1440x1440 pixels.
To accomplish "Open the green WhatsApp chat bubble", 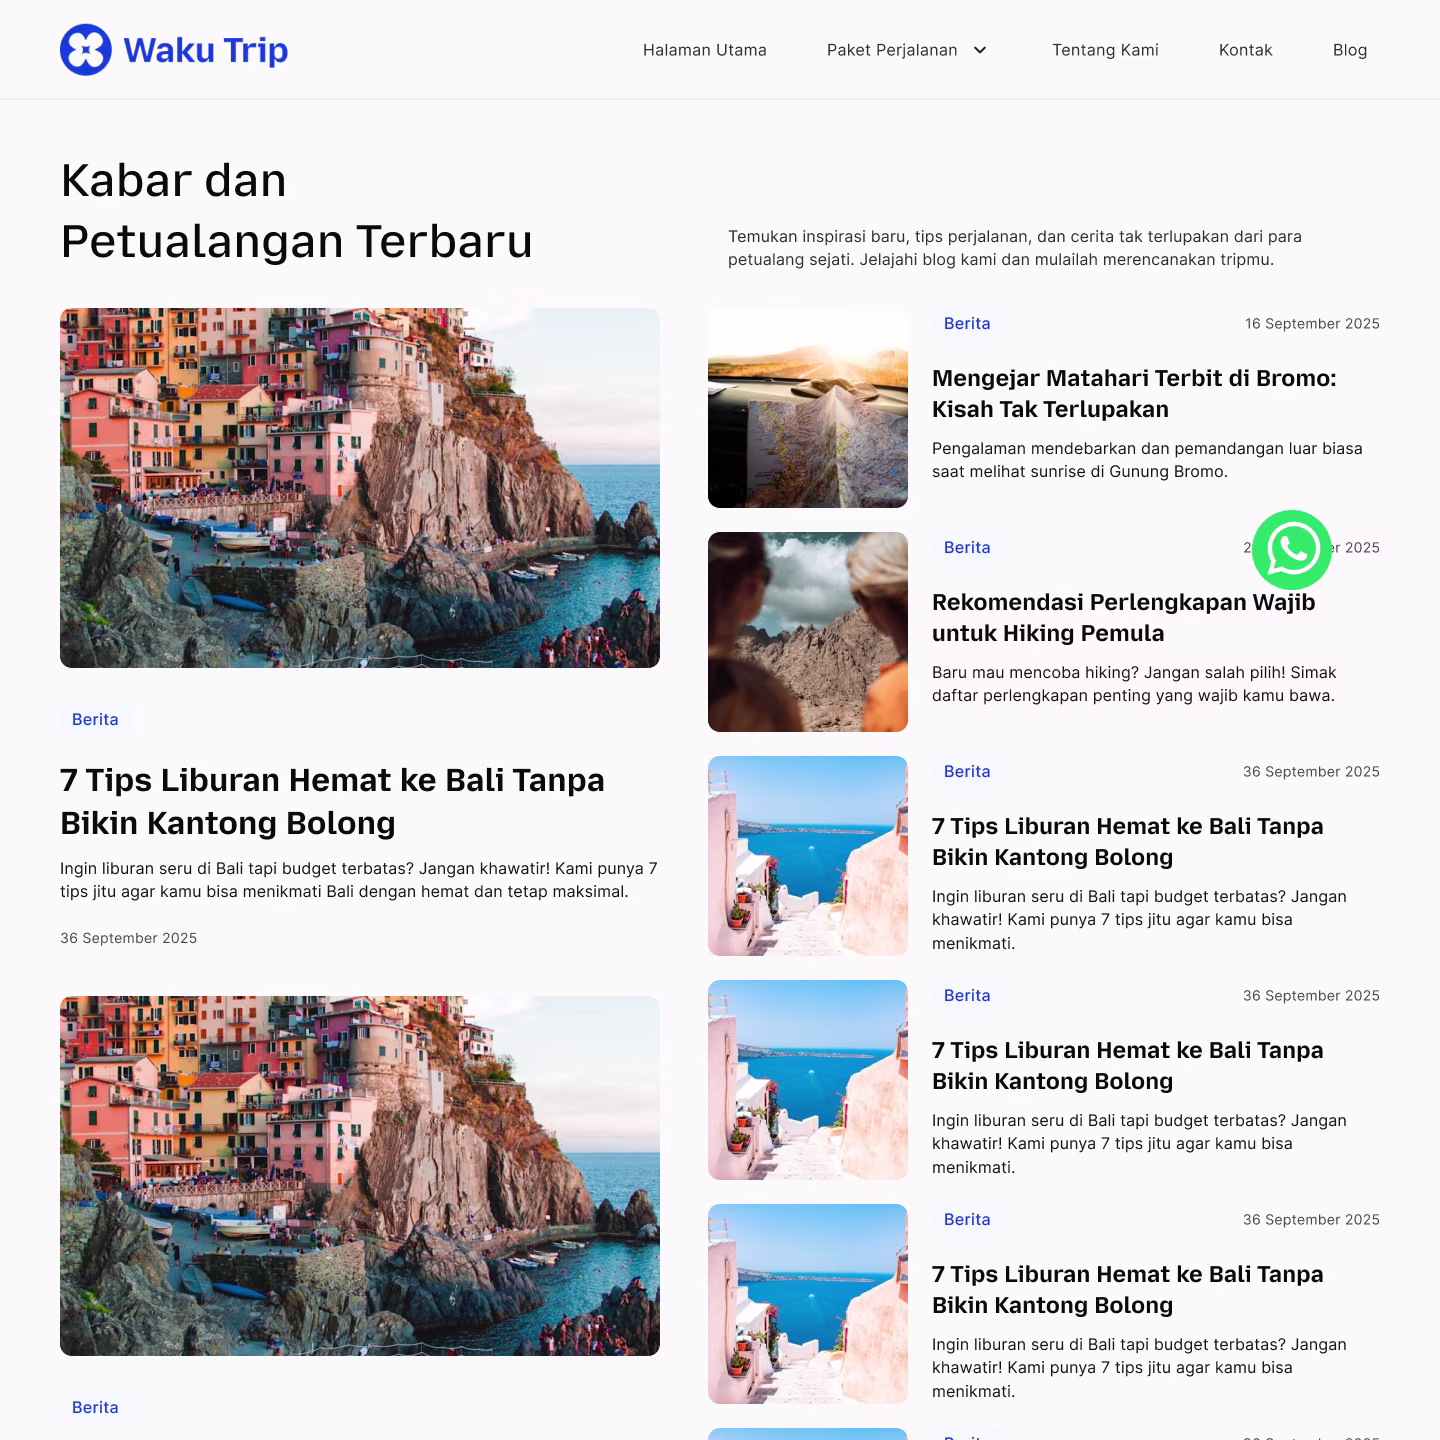I will coord(1292,550).
